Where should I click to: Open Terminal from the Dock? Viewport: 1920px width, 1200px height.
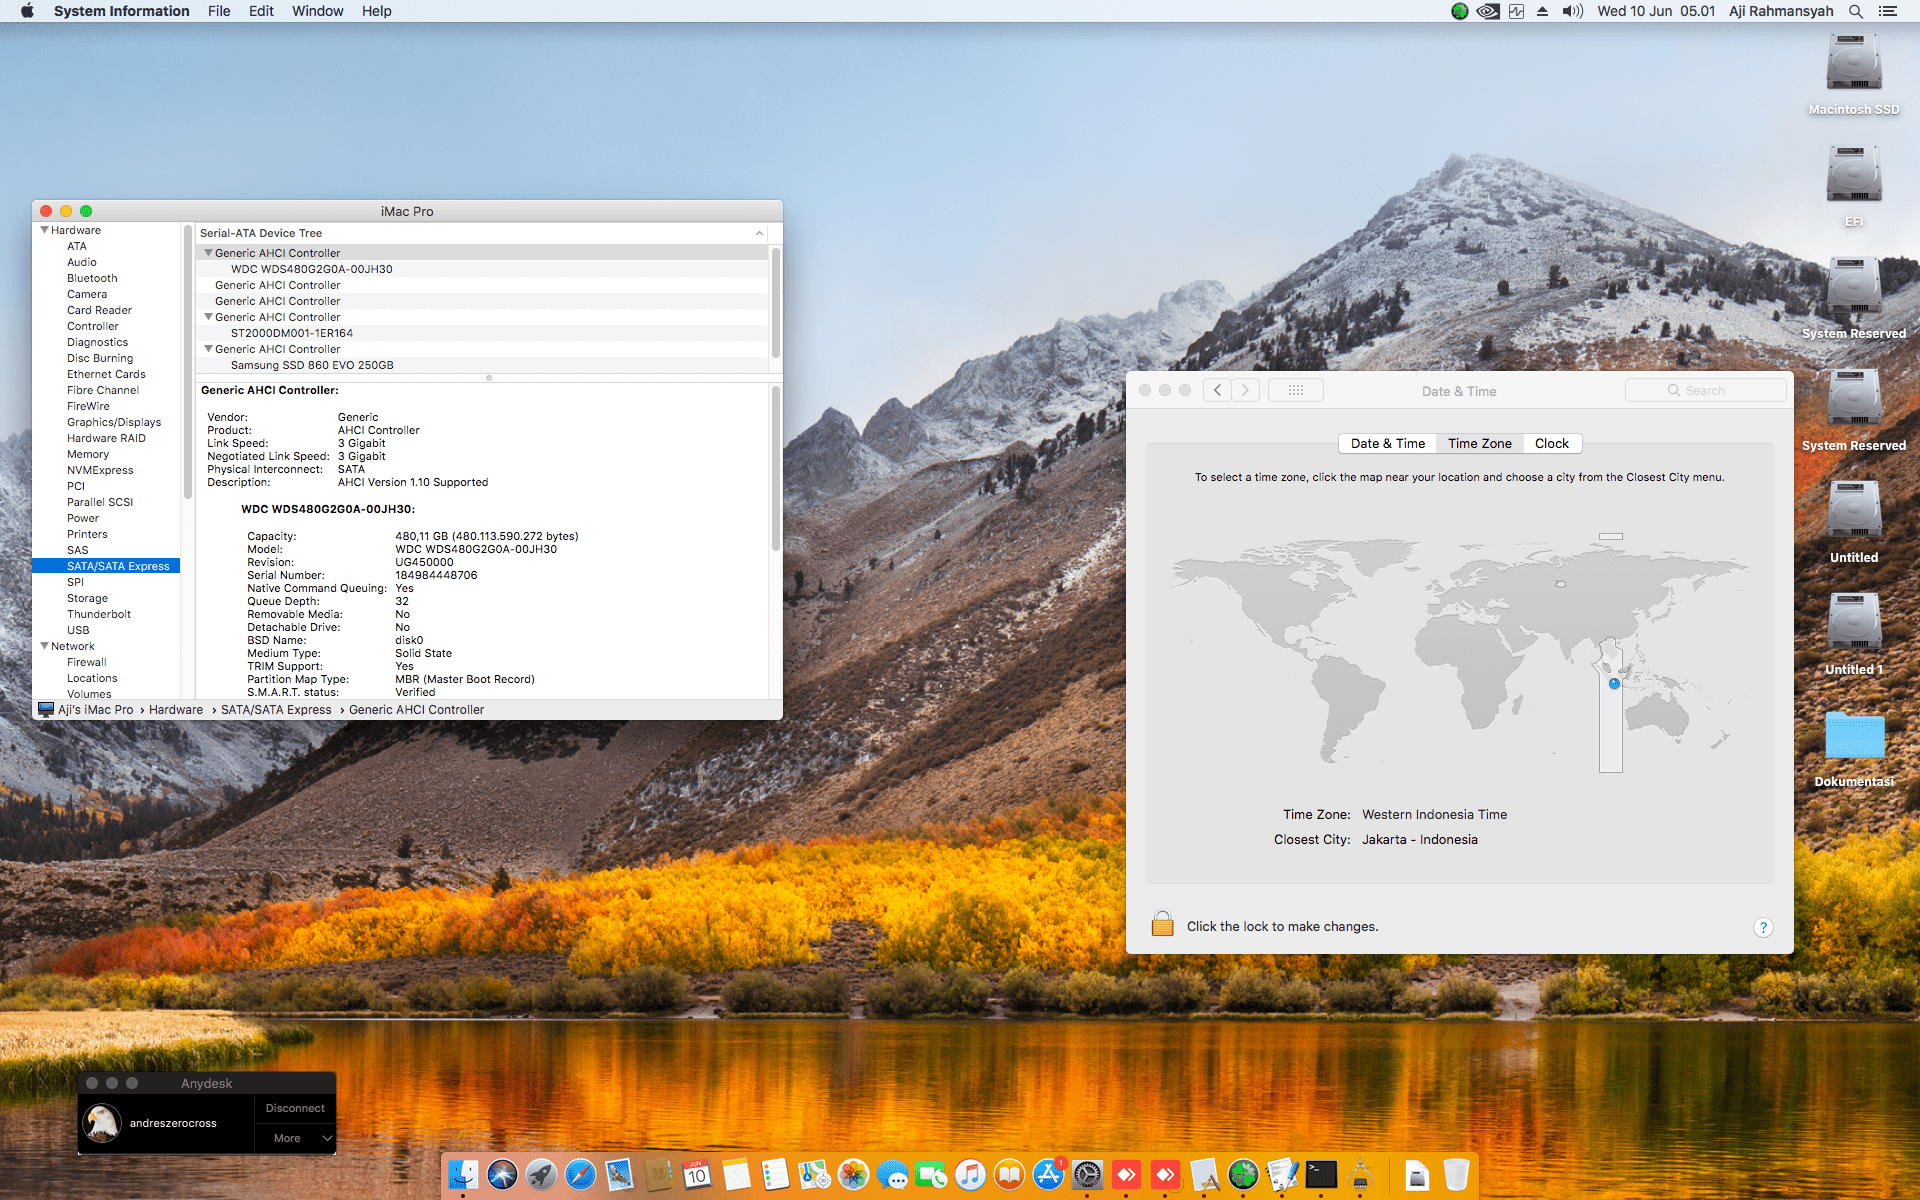1321,1174
